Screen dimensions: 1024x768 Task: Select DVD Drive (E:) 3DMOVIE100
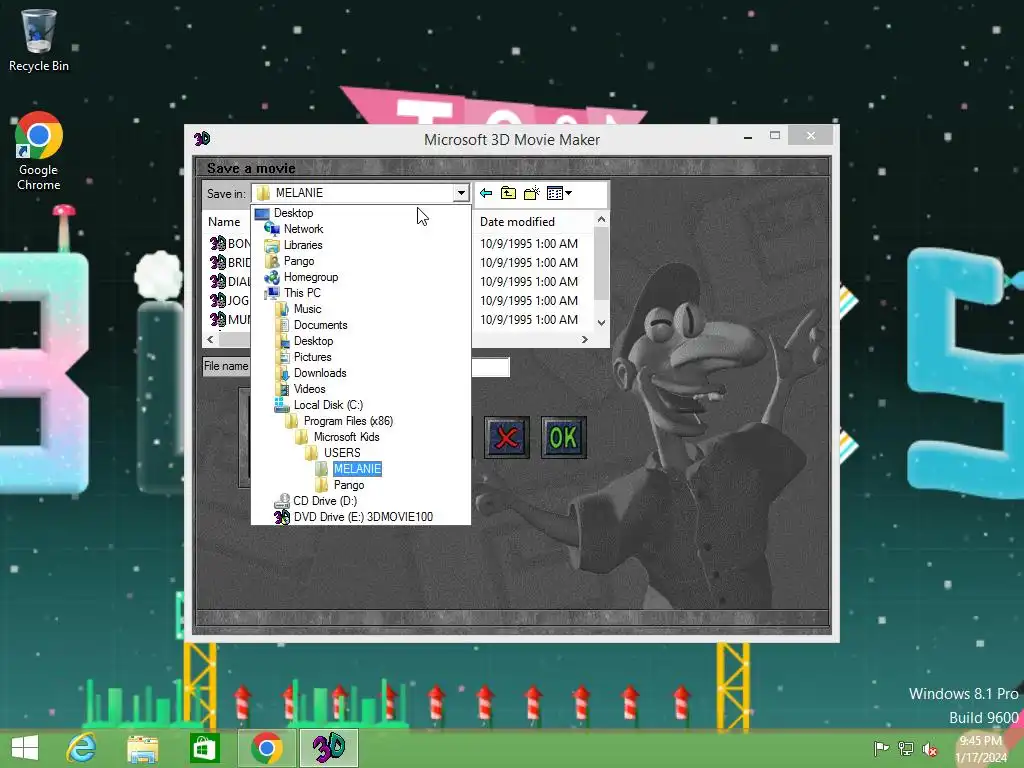[x=362, y=517]
